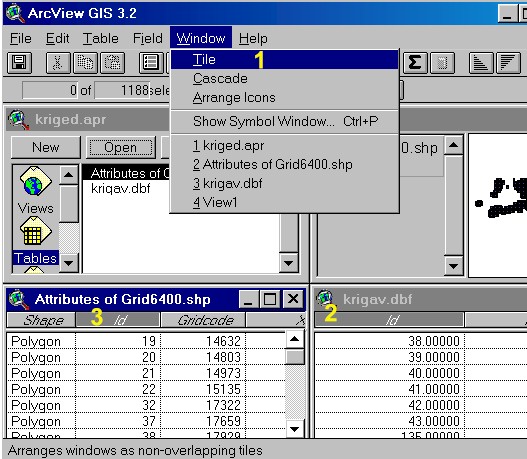Select the Tables icon in project window
The width and height of the screenshot is (527, 459).
point(35,241)
